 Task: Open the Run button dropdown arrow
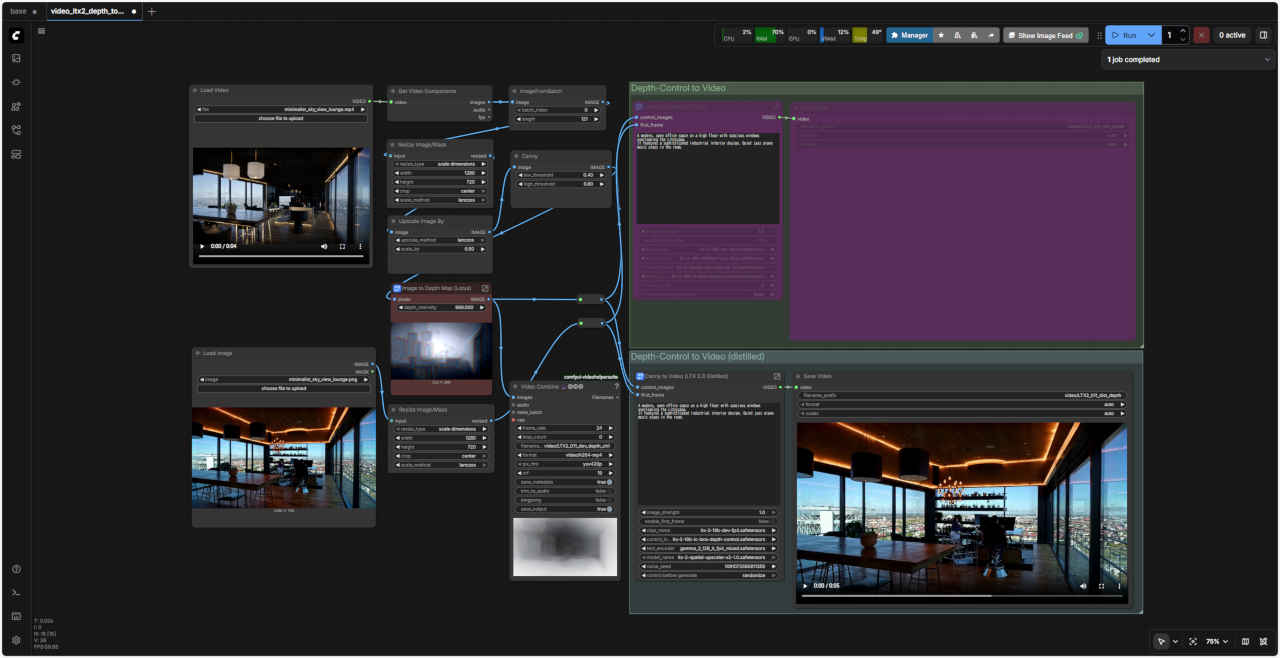[1151, 35]
